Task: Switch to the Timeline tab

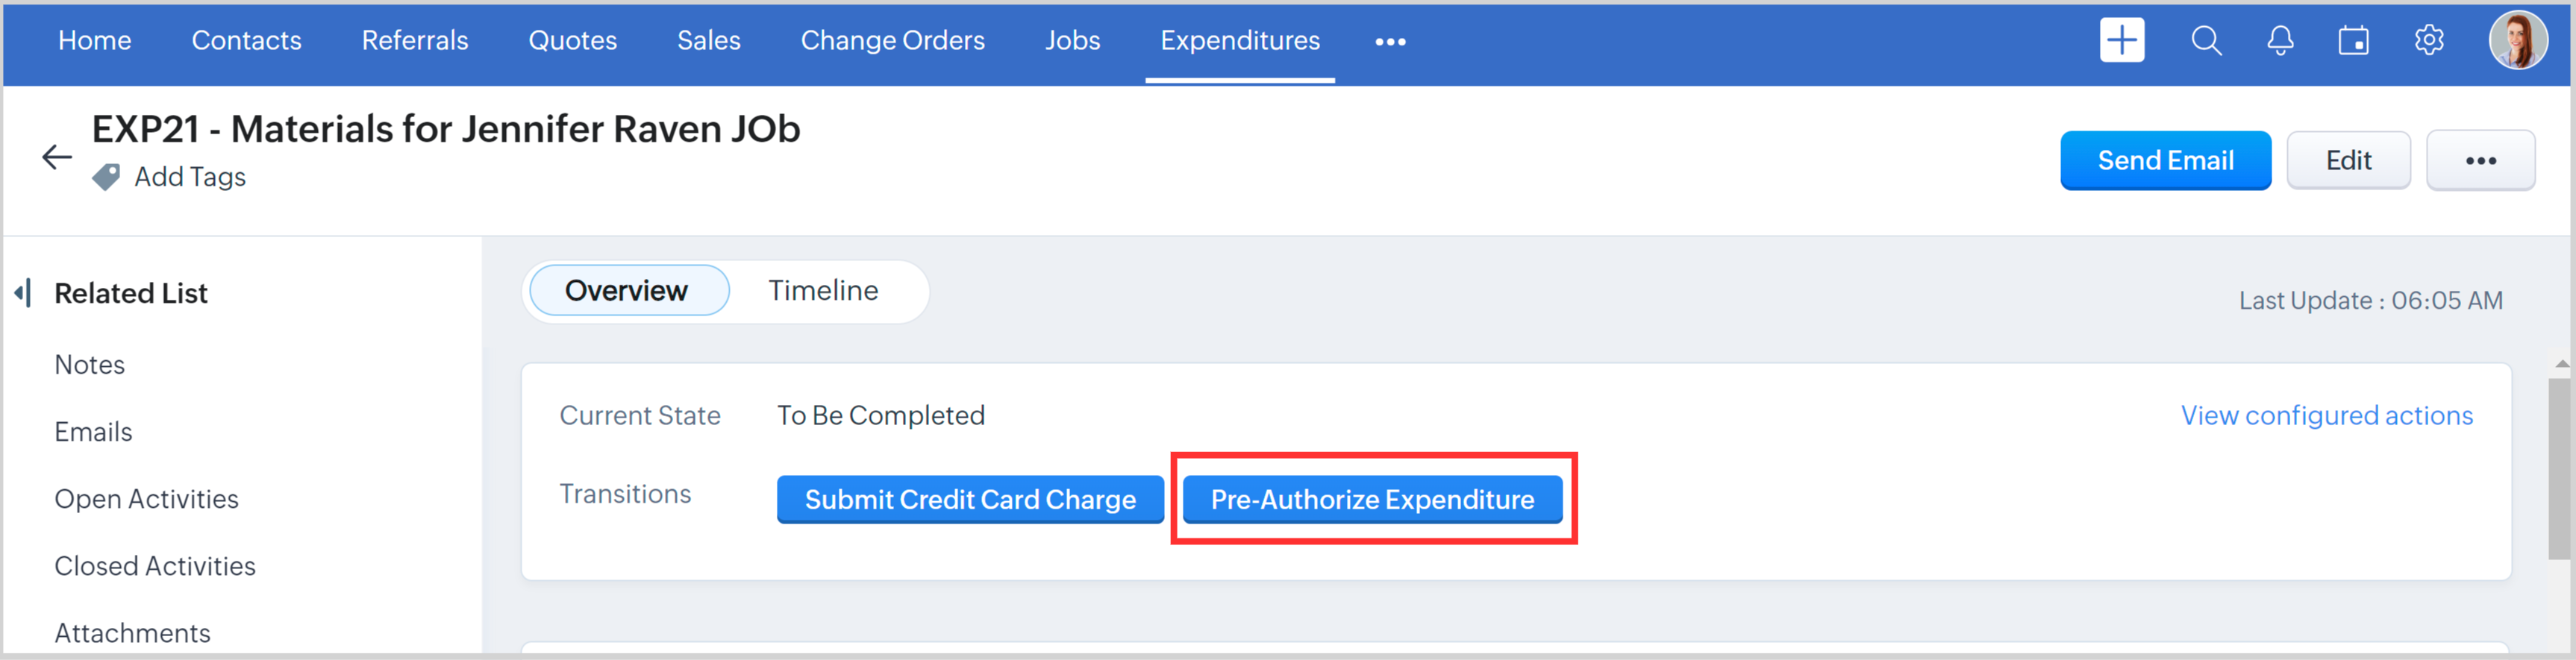Action: pyautogui.click(x=823, y=291)
